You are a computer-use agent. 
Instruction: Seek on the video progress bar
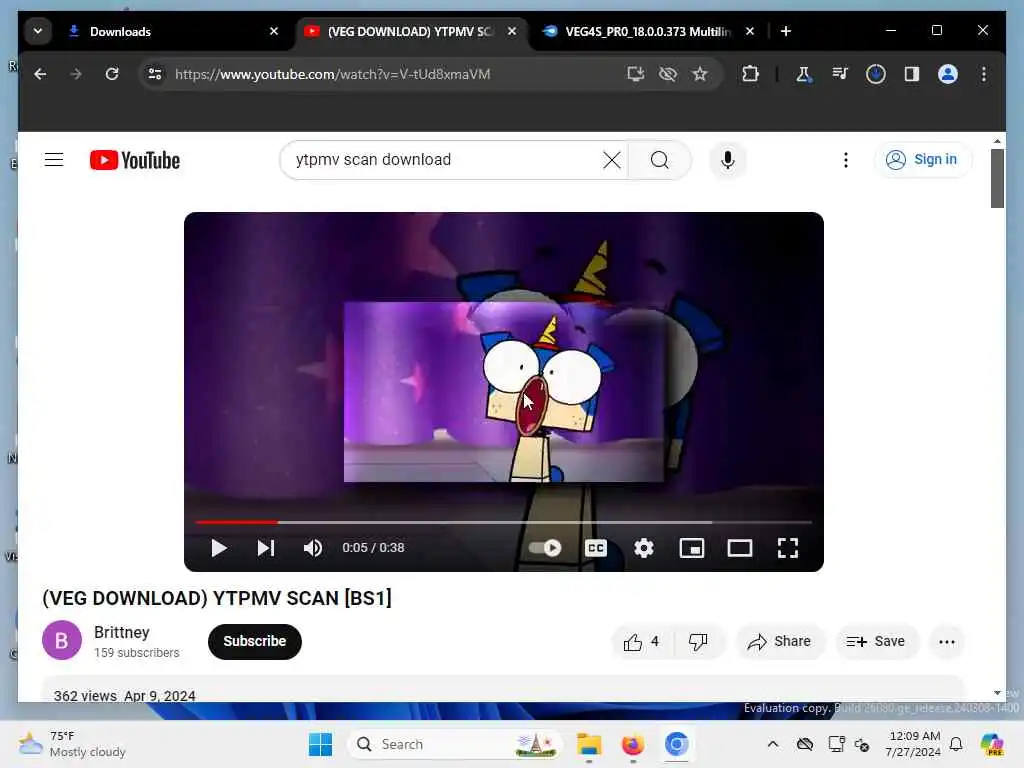click(x=504, y=522)
